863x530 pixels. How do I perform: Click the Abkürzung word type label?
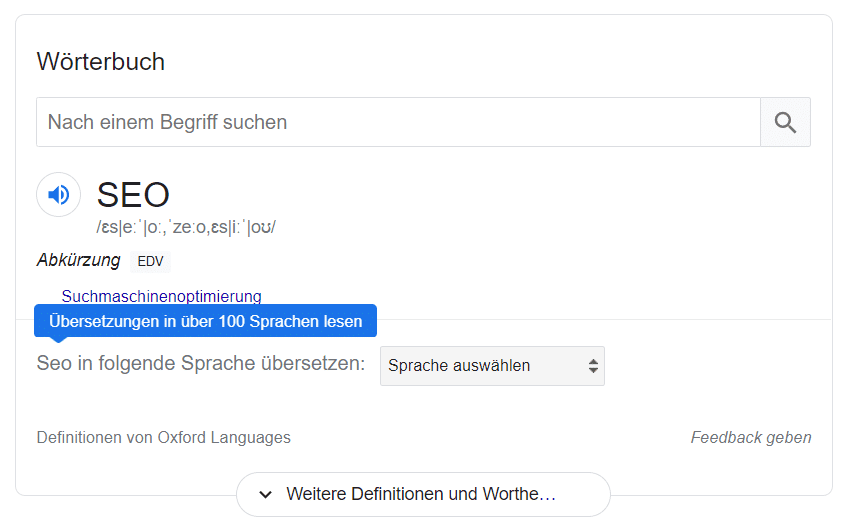click(x=78, y=260)
